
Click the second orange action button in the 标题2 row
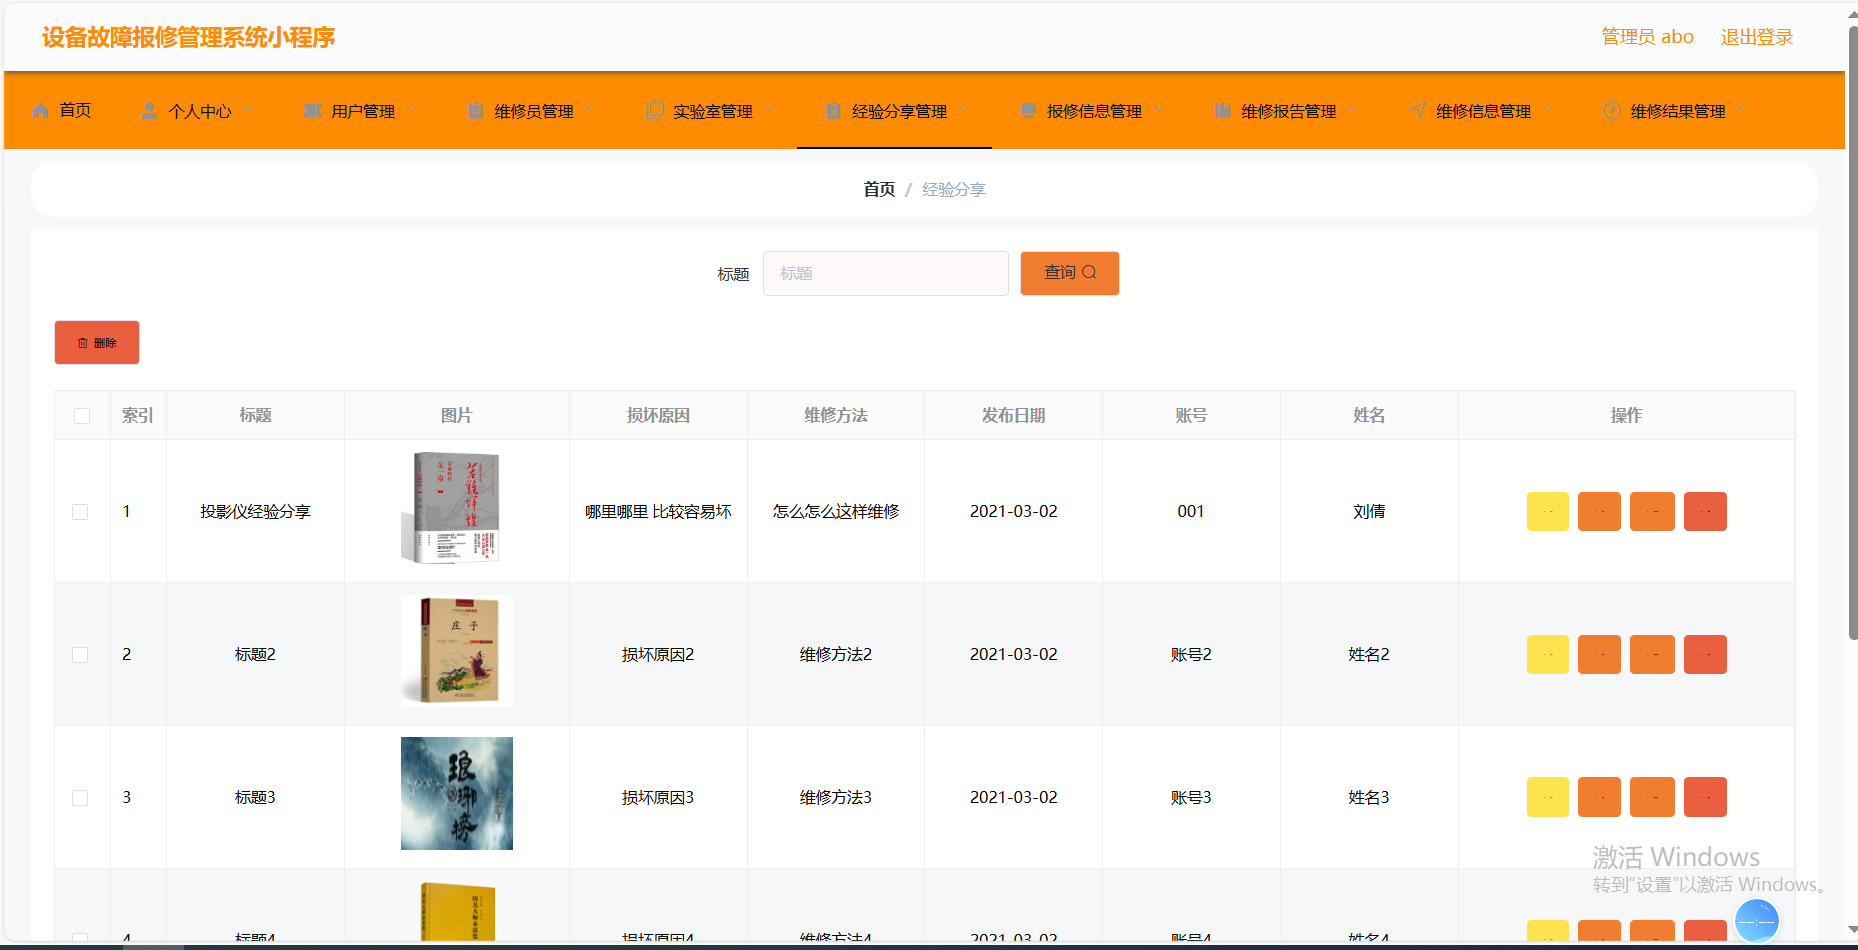[x=1652, y=654]
